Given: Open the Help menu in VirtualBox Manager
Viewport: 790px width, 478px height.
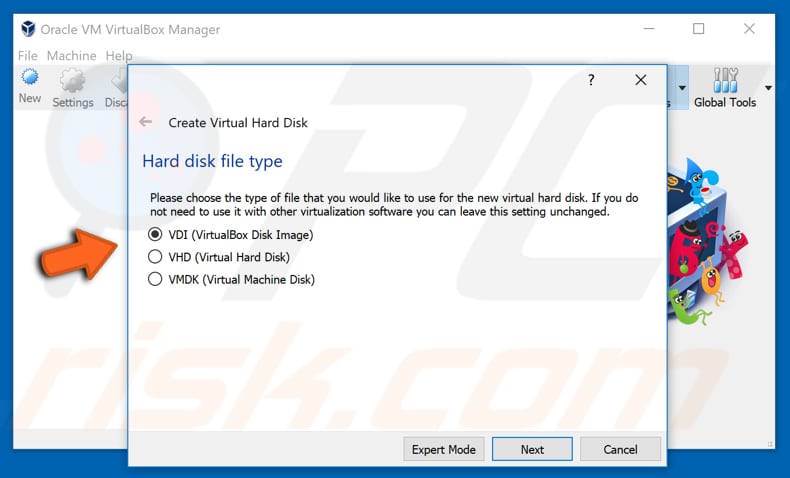Looking at the screenshot, I should (119, 55).
